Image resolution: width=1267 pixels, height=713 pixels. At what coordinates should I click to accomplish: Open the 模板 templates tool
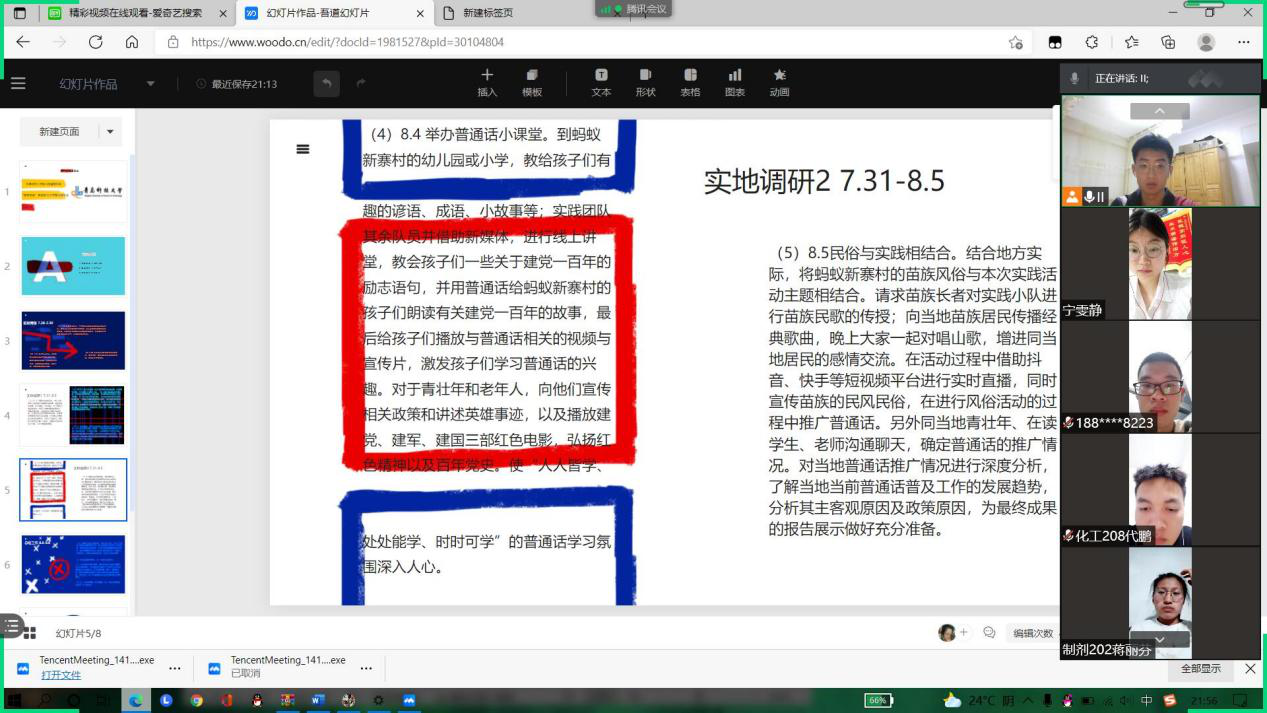(532, 76)
